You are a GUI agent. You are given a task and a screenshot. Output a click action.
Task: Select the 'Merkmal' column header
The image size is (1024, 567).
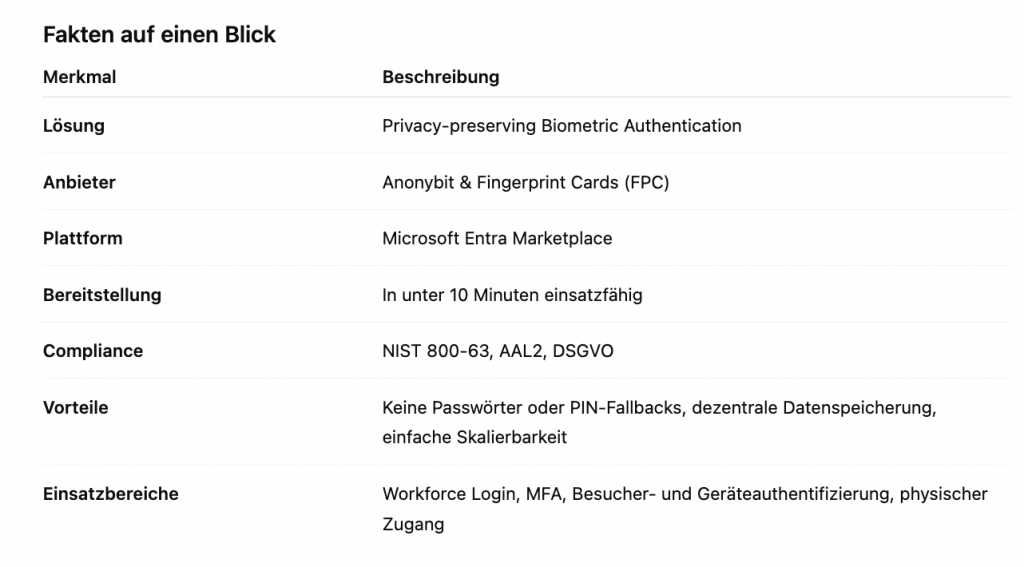click(79, 77)
